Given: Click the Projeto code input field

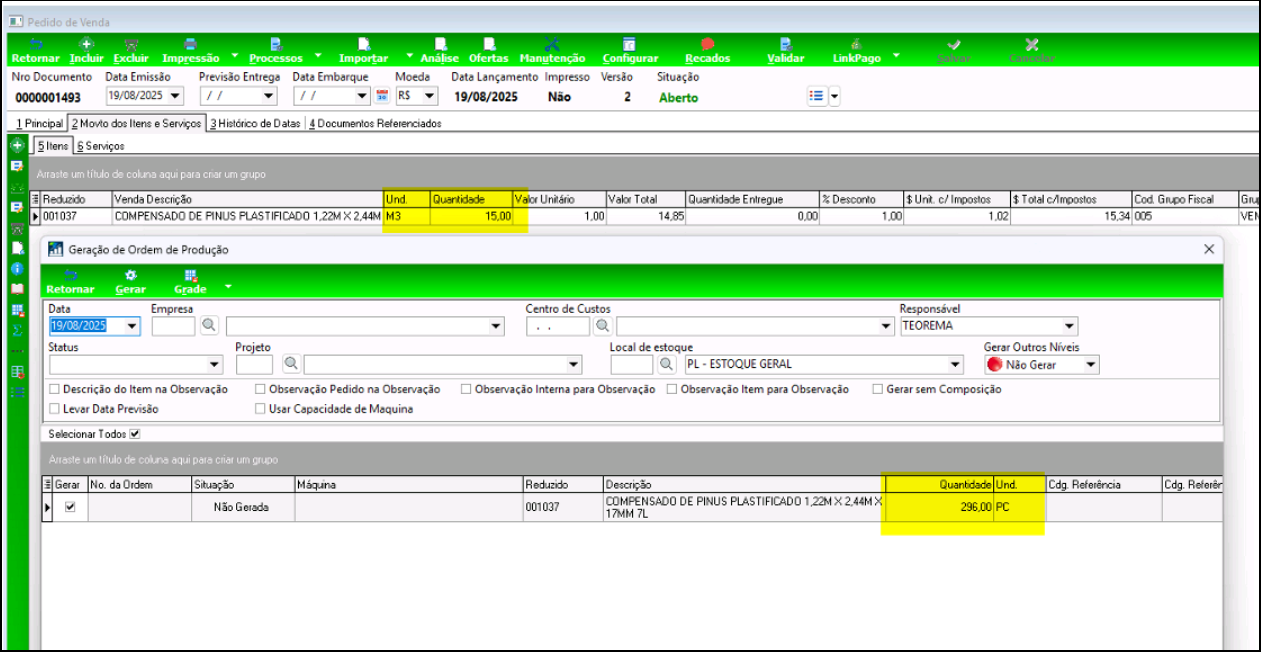Looking at the screenshot, I should pos(254,364).
